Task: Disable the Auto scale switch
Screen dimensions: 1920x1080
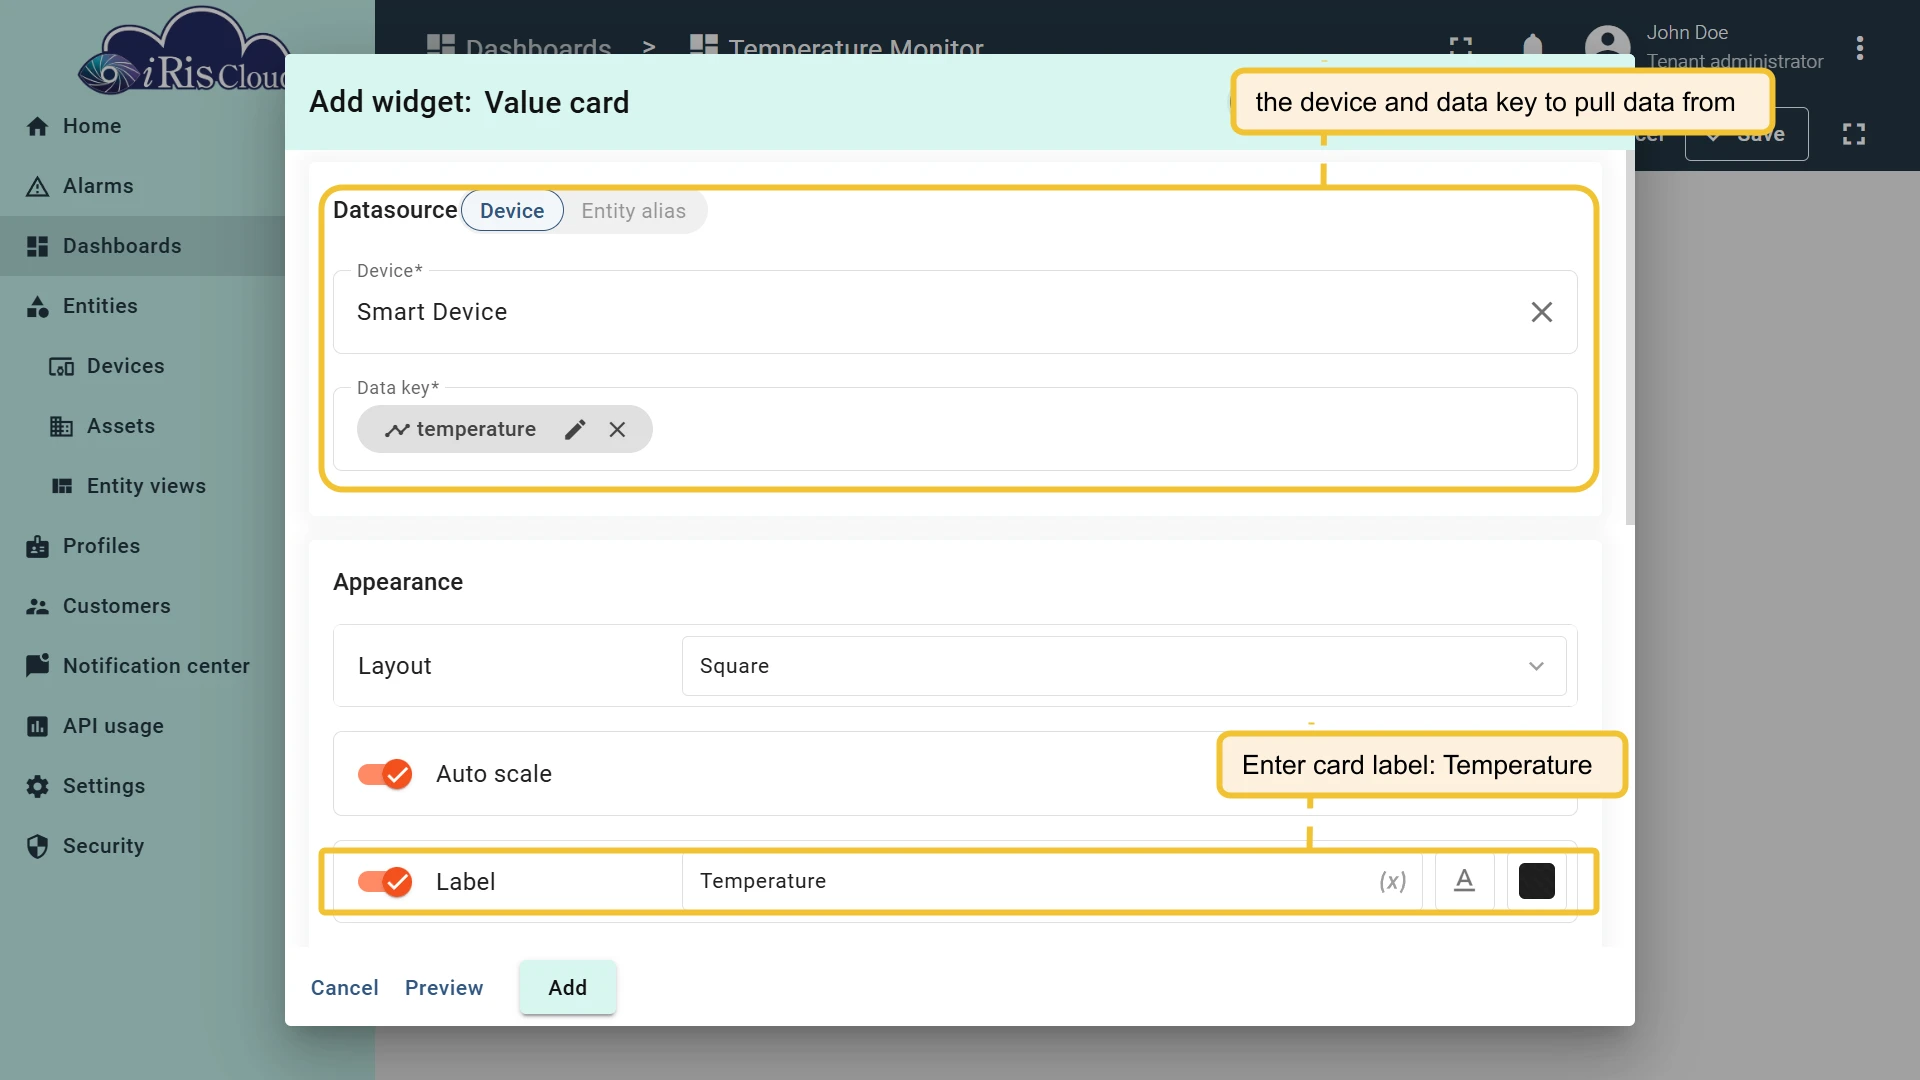Action: pos(385,774)
